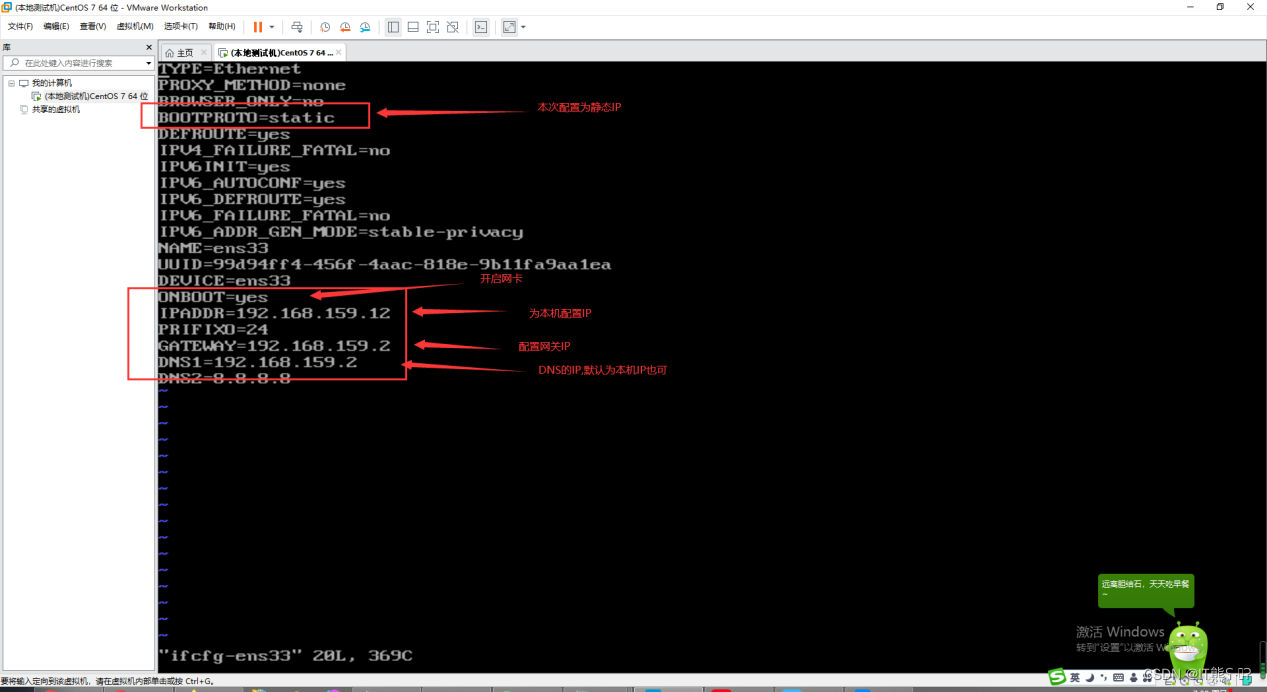The image size is (1267, 692).
Task: Click the status bar input redirect hint
Action: (107, 681)
